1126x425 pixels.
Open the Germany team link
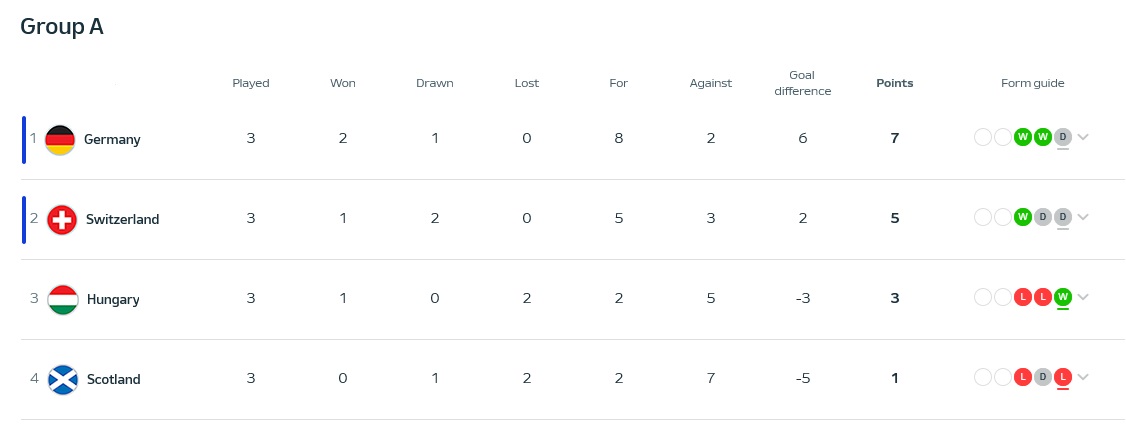click(112, 139)
